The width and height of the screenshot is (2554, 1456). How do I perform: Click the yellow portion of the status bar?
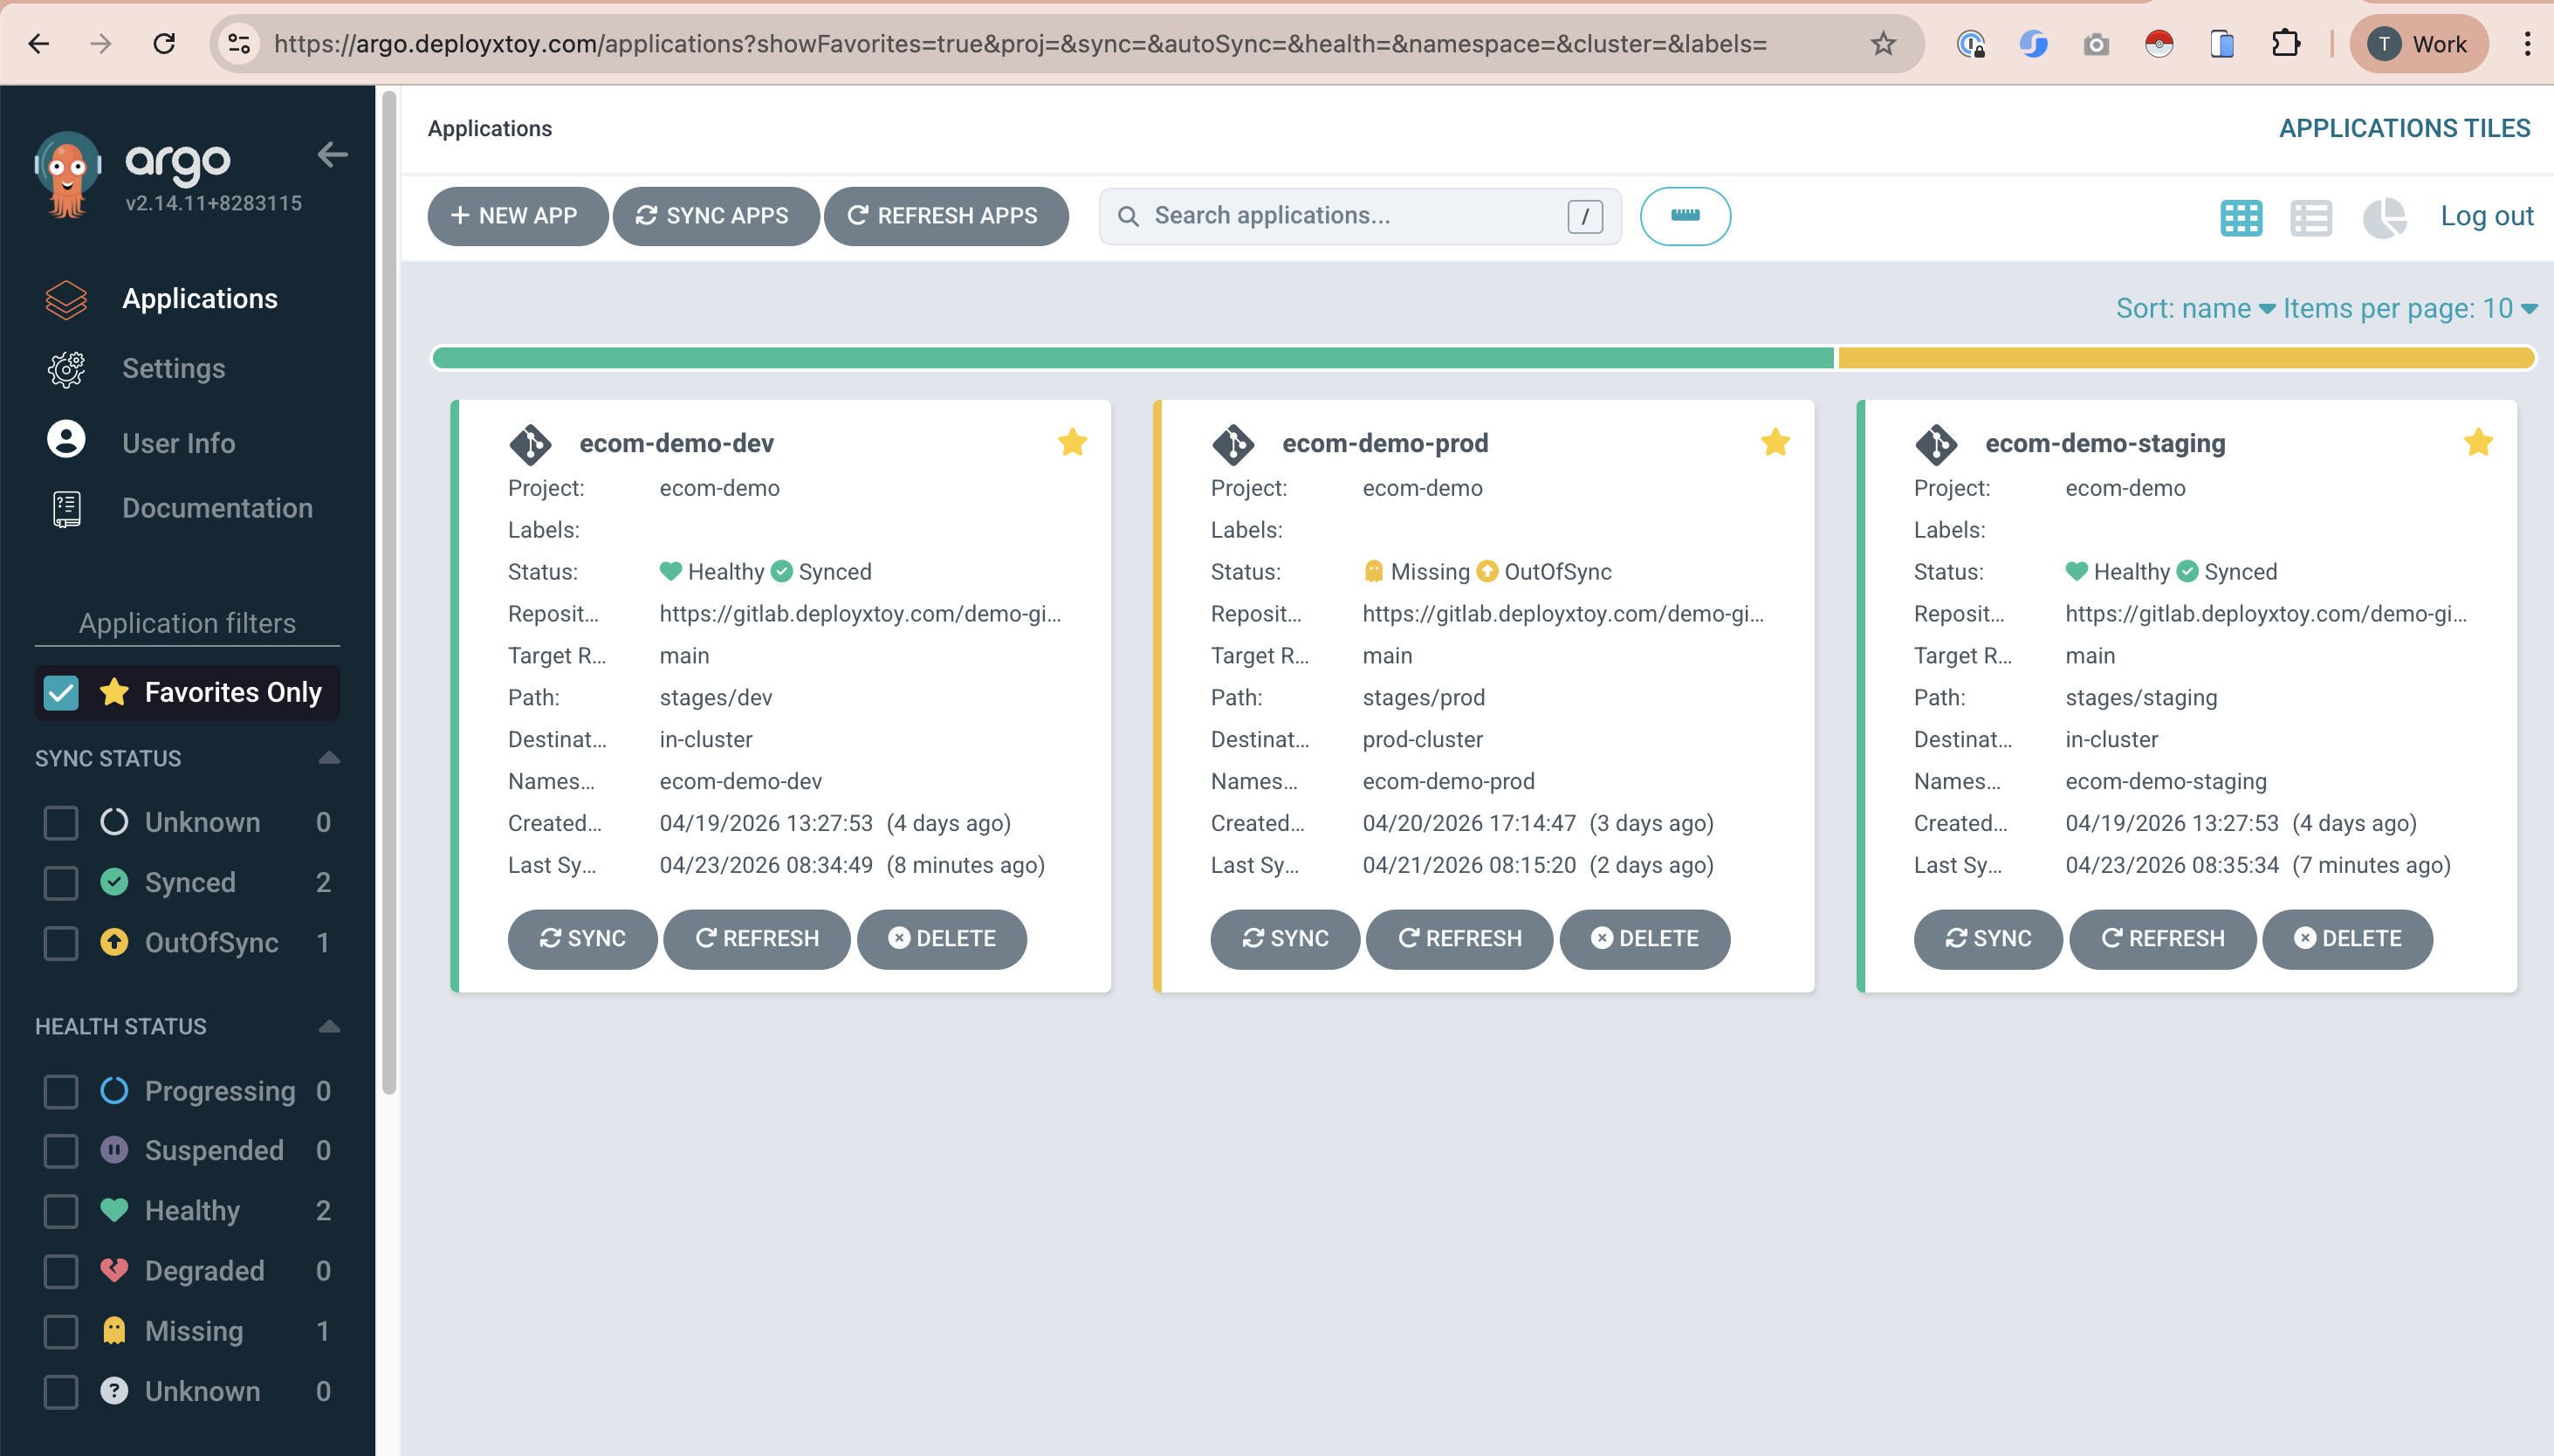2180,356
